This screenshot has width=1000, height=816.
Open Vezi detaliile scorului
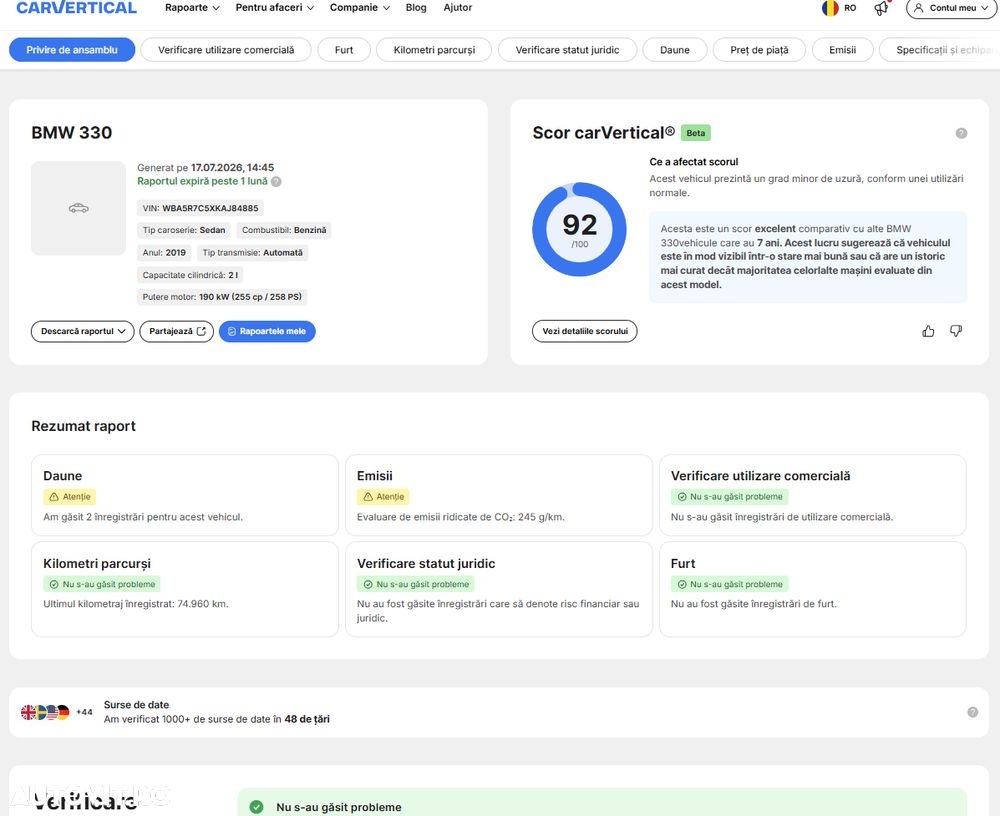tap(585, 331)
